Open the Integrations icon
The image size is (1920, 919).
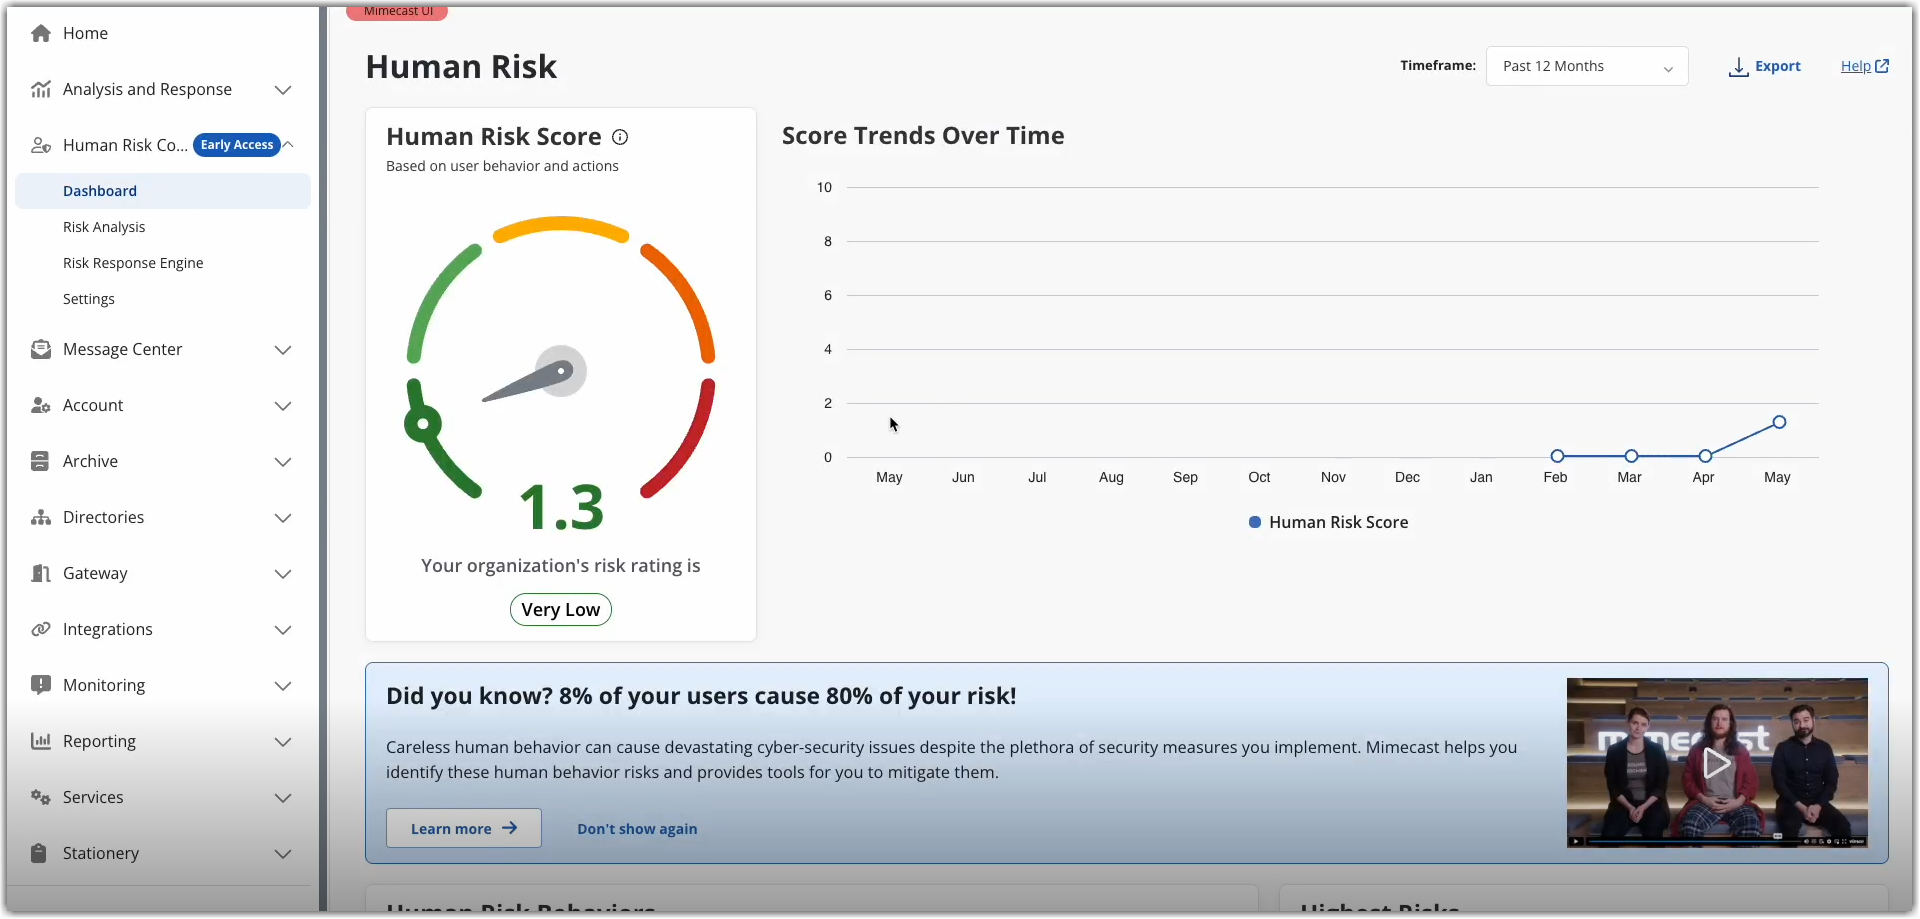point(40,629)
